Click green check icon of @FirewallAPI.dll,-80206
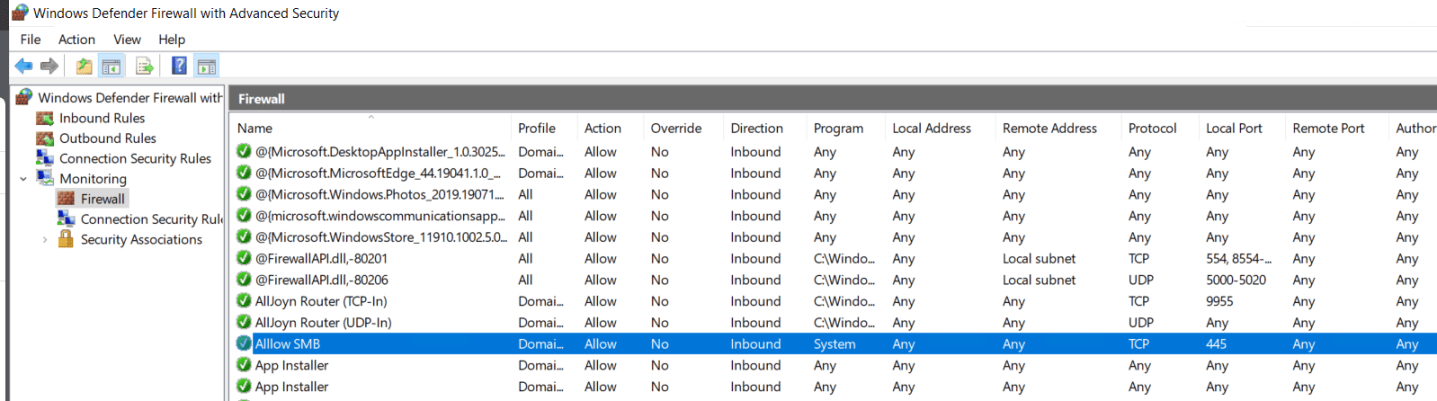 click(244, 280)
